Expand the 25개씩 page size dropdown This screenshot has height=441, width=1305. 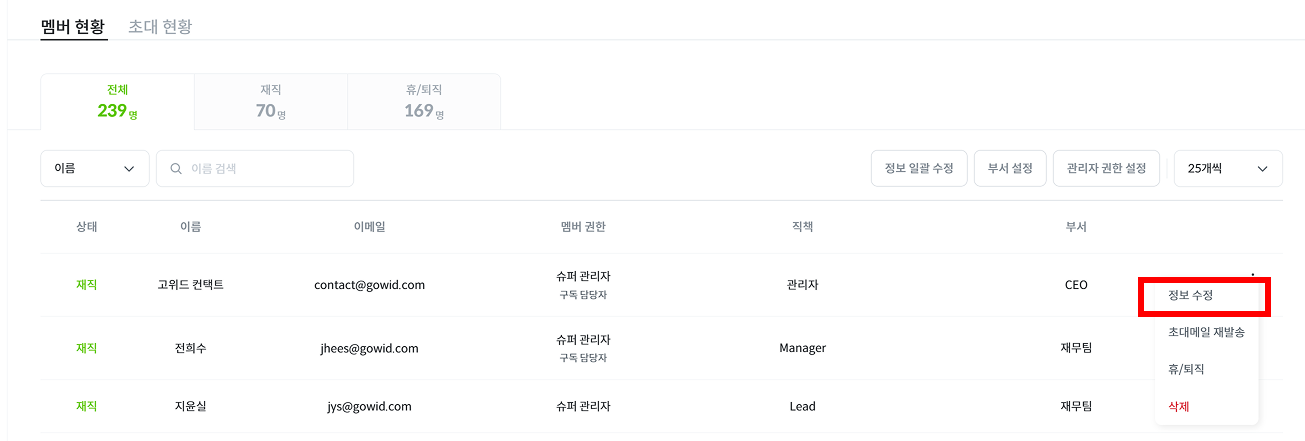click(x=1228, y=169)
